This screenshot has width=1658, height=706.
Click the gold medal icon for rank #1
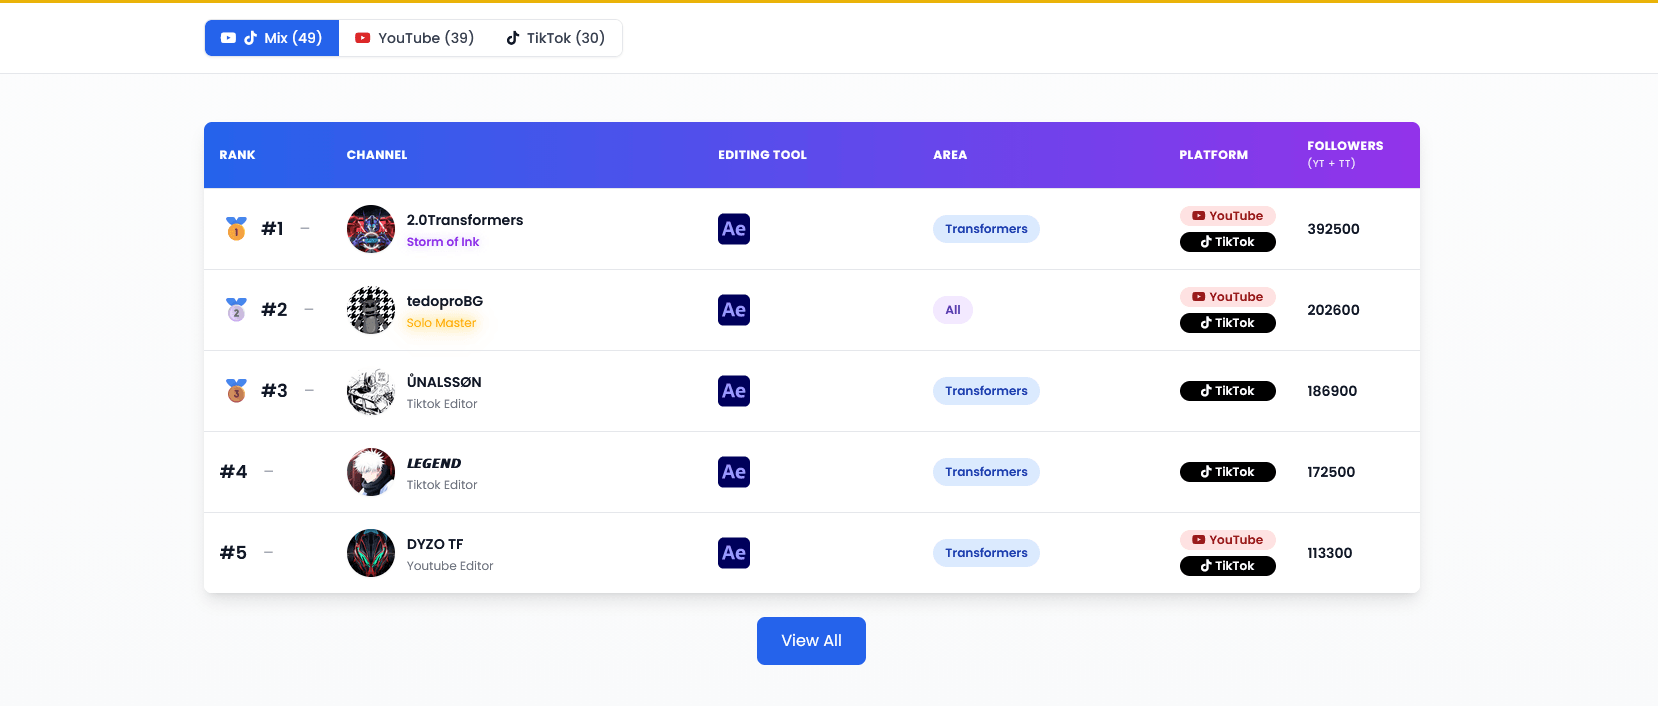click(236, 229)
